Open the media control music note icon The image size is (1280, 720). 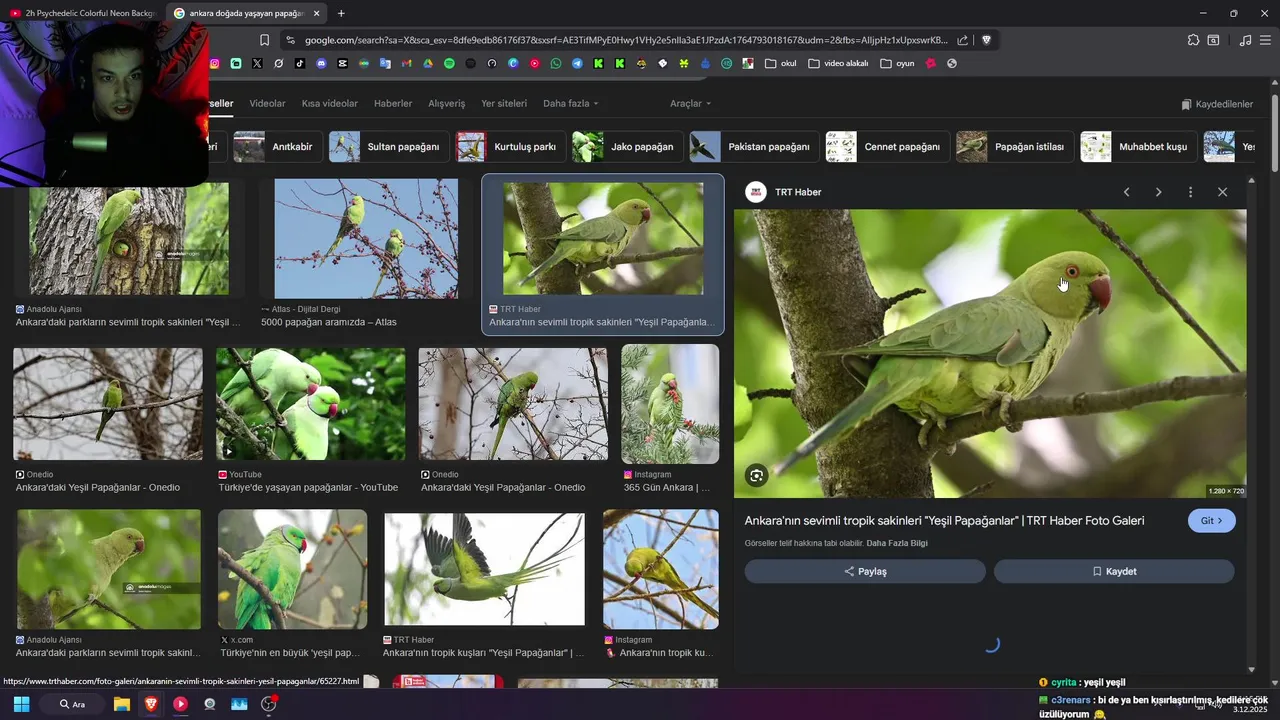click(1245, 40)
